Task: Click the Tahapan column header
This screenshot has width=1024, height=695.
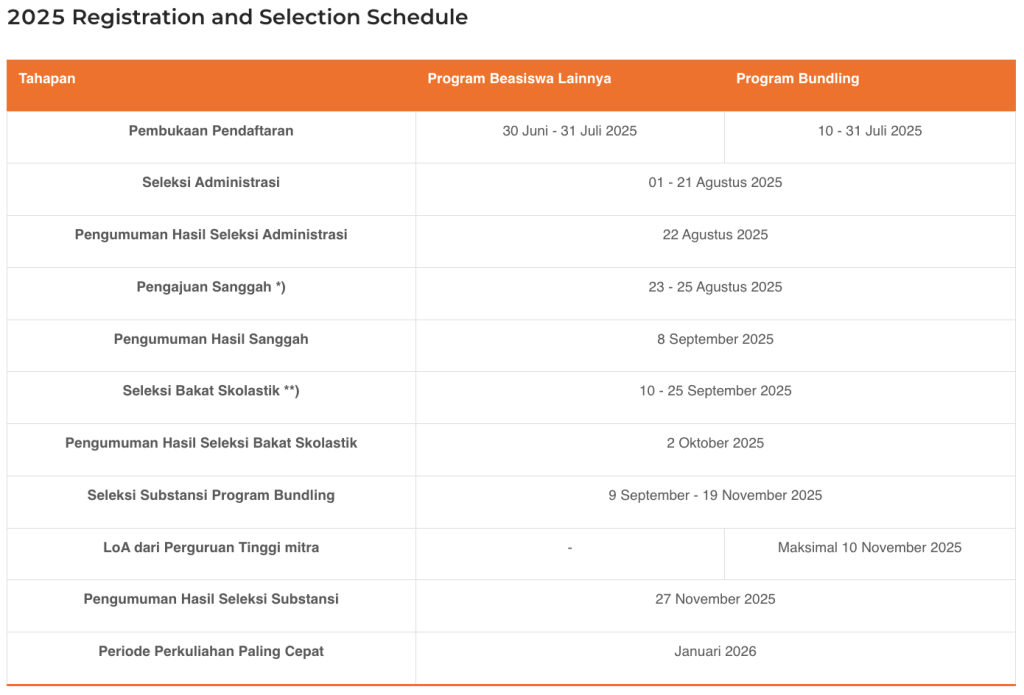Action: pyautogui.click(x=47, y=78)
